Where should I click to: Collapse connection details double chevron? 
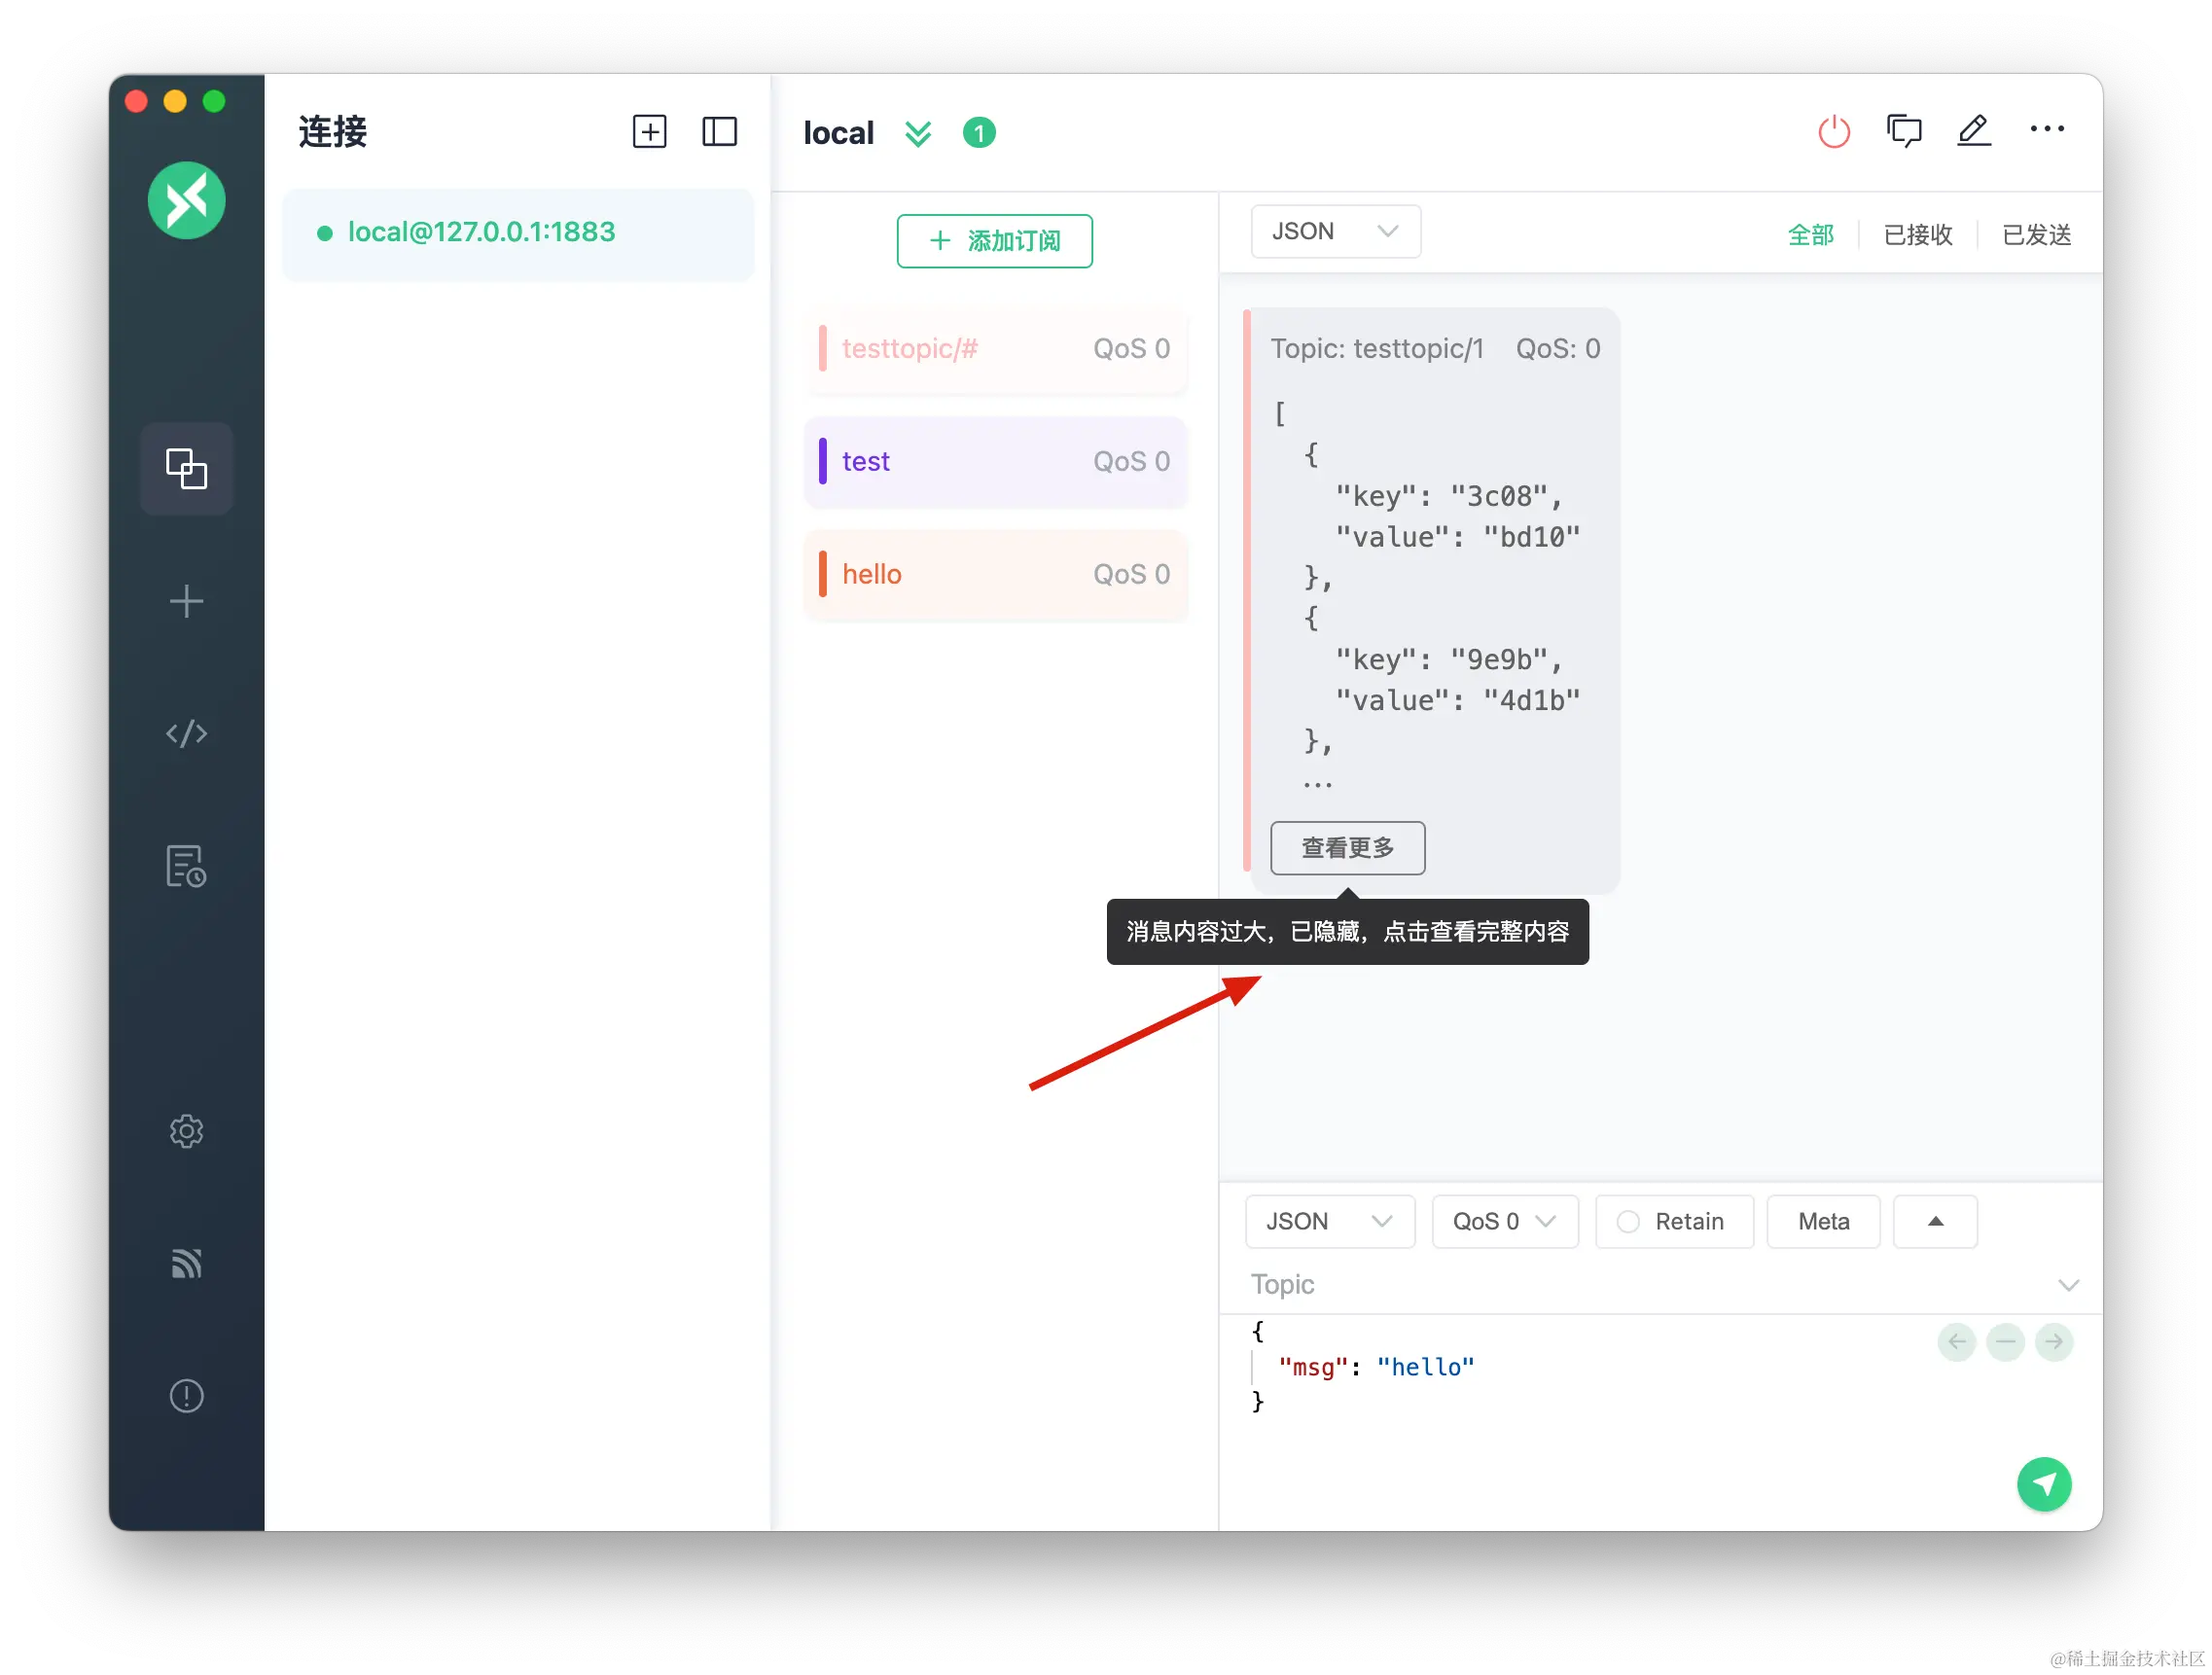918,133
